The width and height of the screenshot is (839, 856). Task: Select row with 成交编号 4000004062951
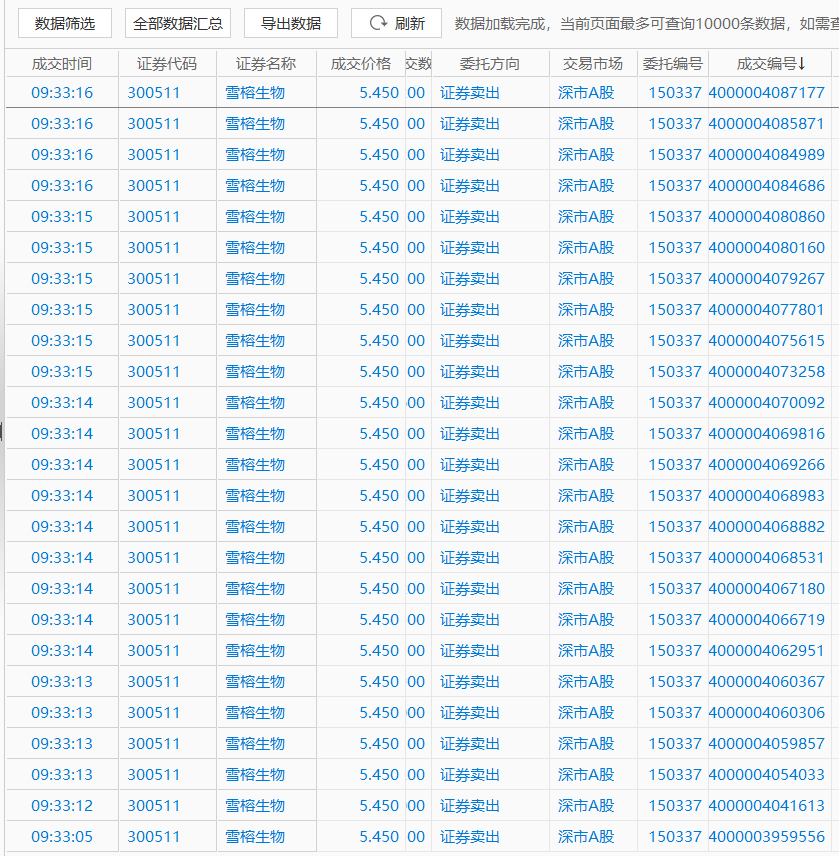419,651
